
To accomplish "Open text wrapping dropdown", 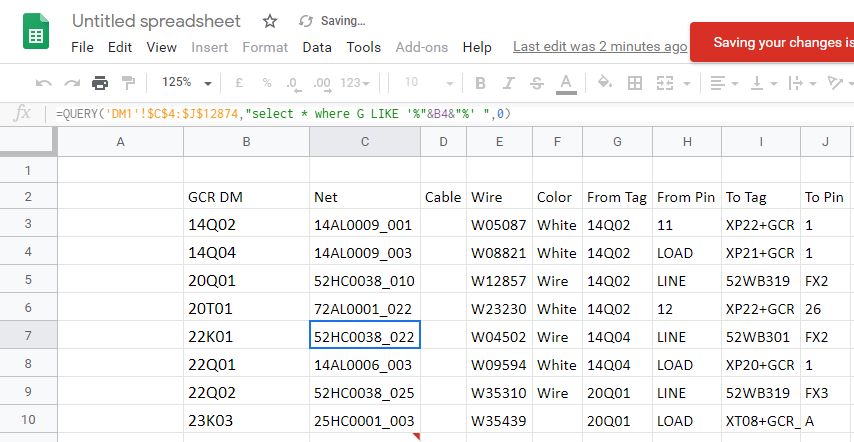I will (802, 83).
